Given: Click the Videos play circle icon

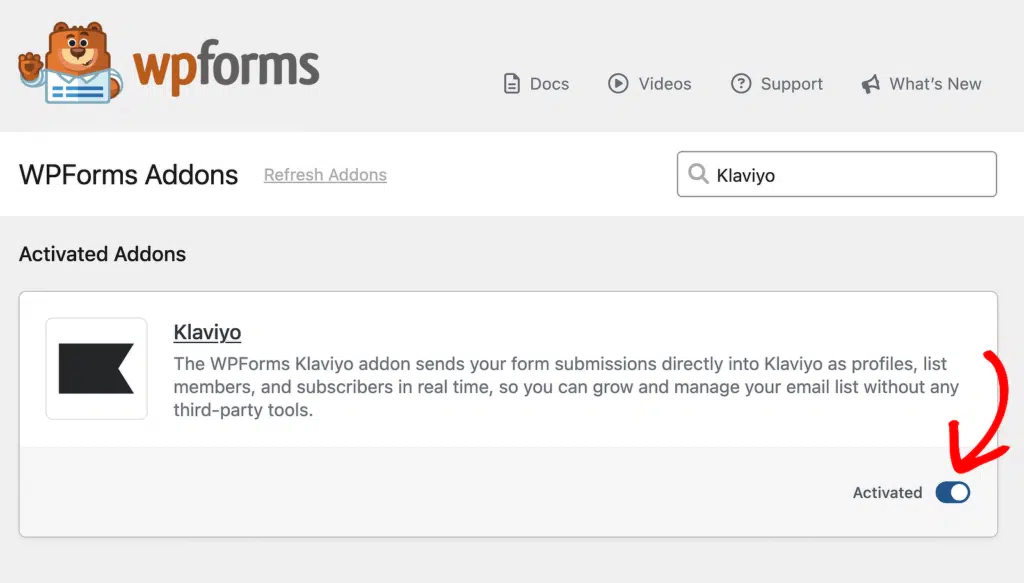Looking at the screenshot, I should (618, 84).
